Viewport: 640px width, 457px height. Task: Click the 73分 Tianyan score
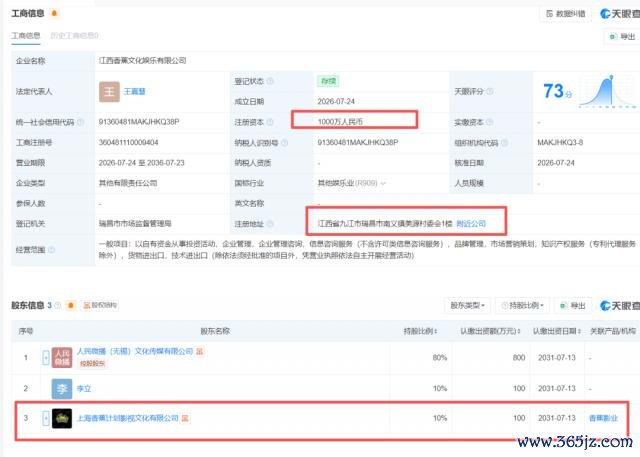pos(557,91)
